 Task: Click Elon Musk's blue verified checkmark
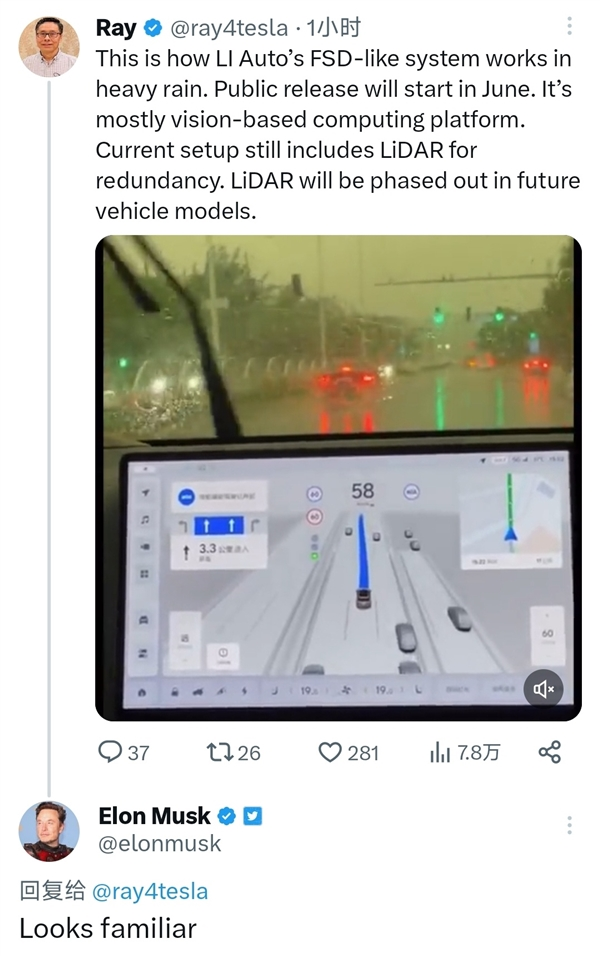228,816
